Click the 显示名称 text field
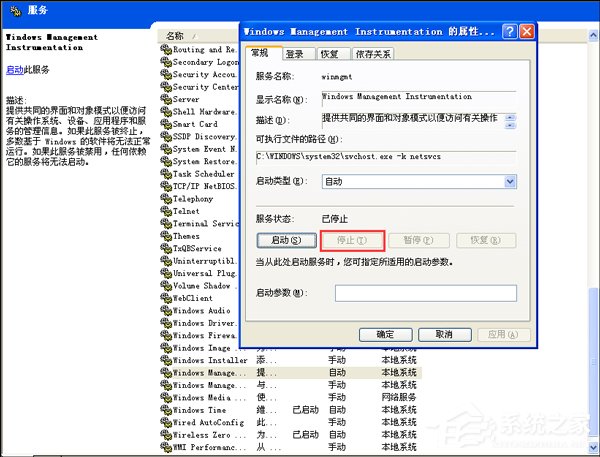This screenshot has width=600, height=457. pyautogui.click(x=419, y=99)
